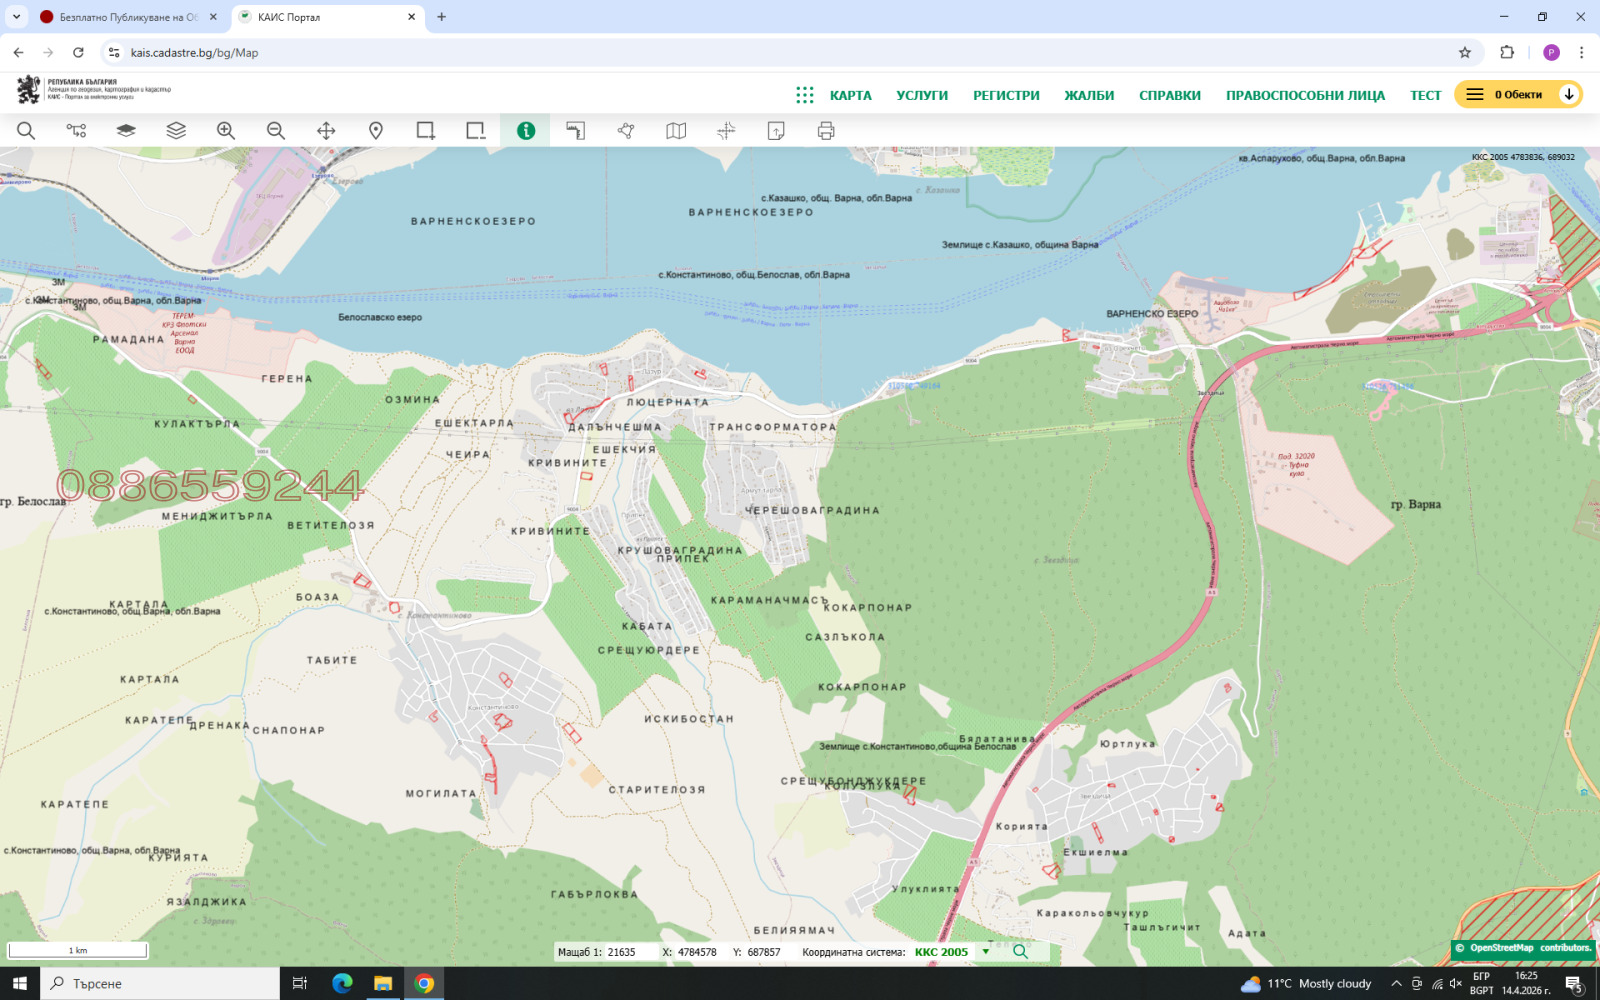This screenshot has height=1000, width=1600.
Task: Open File Explorer from the taskbar
Action: click(x=383, y=984)
